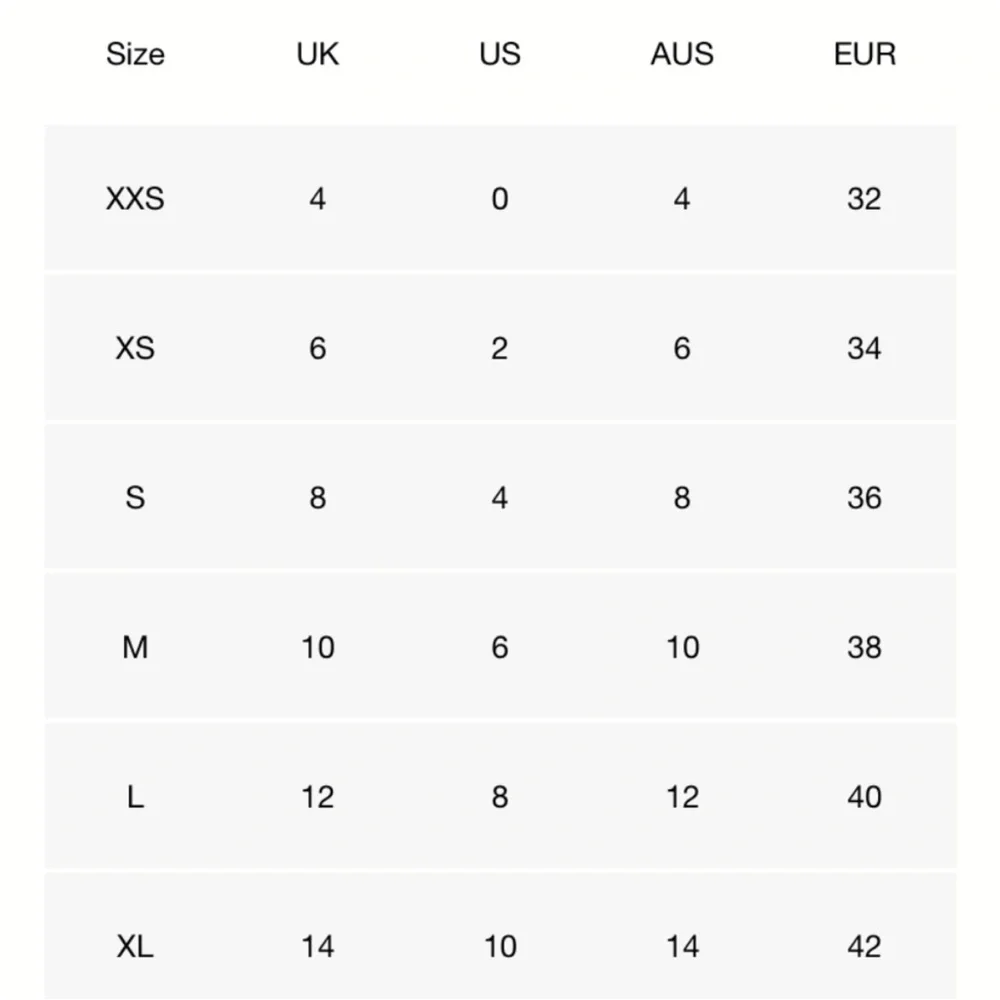The height and width of the screenshot is (1000, 1000).
Task: Click the XS size row label
Action: coord(135,348)
